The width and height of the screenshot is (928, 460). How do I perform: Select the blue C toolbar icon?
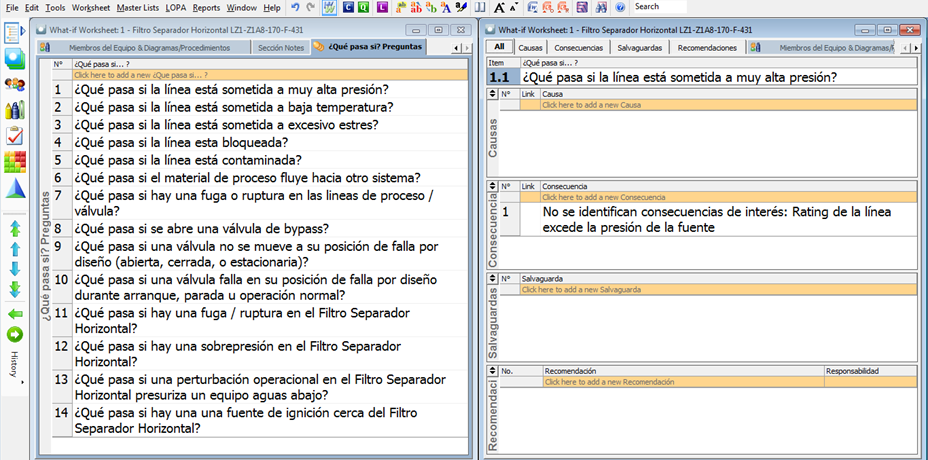click(x=348, y=8)
